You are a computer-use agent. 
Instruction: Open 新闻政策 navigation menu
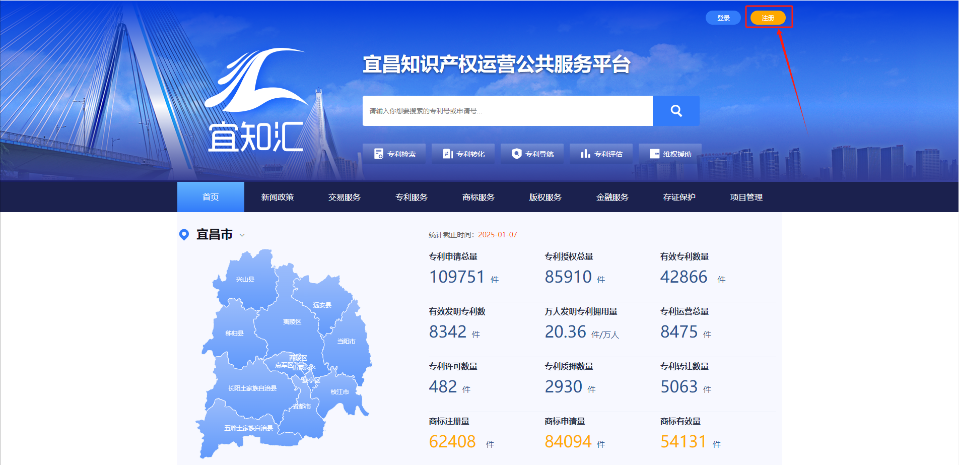[x=277, y=197]
